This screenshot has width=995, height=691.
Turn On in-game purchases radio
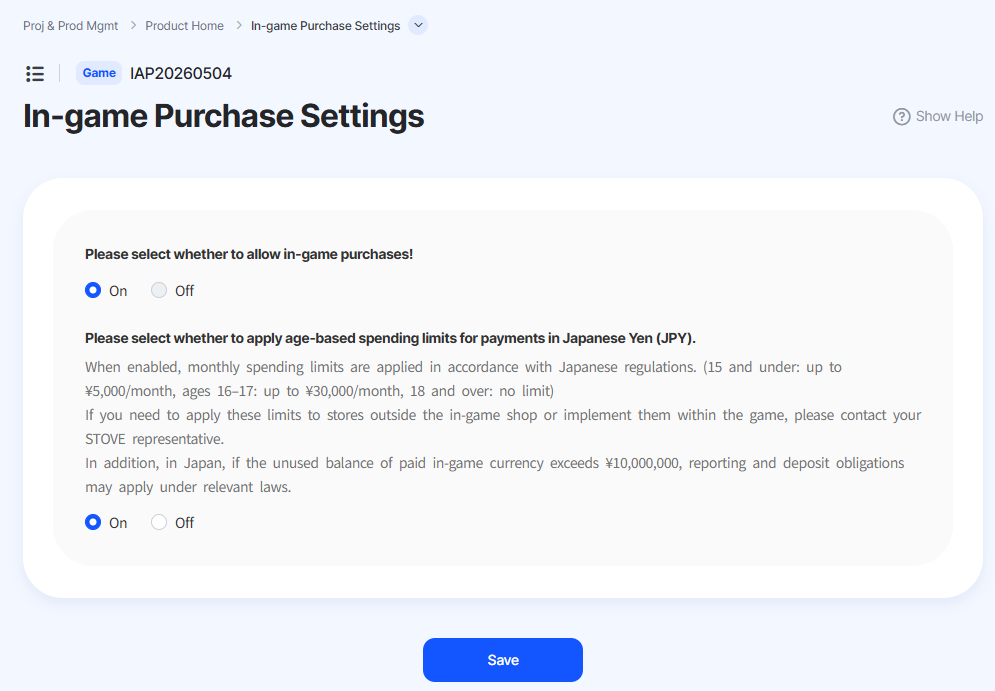coord(93,291)
